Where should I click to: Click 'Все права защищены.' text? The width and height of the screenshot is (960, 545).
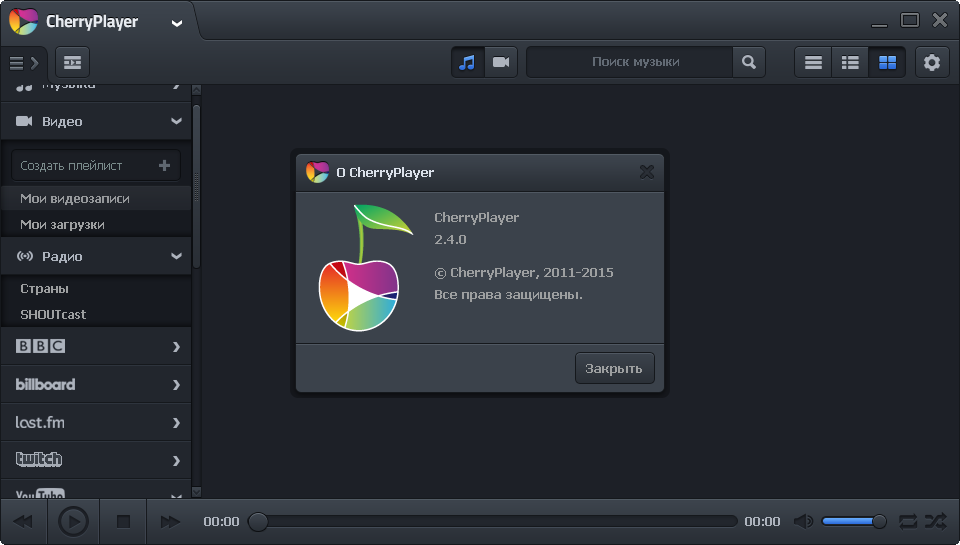[x=508, y=295]
